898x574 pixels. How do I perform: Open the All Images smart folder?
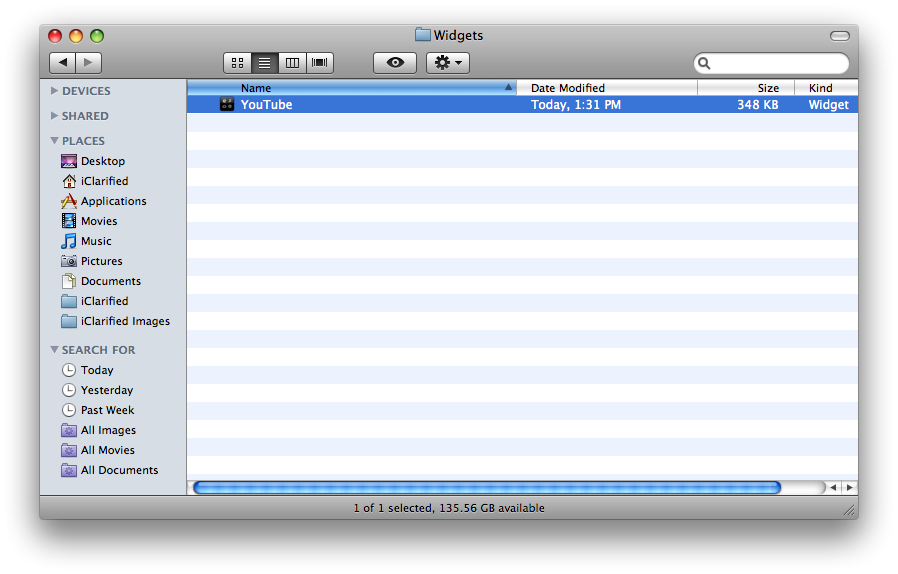pos(99,430)
